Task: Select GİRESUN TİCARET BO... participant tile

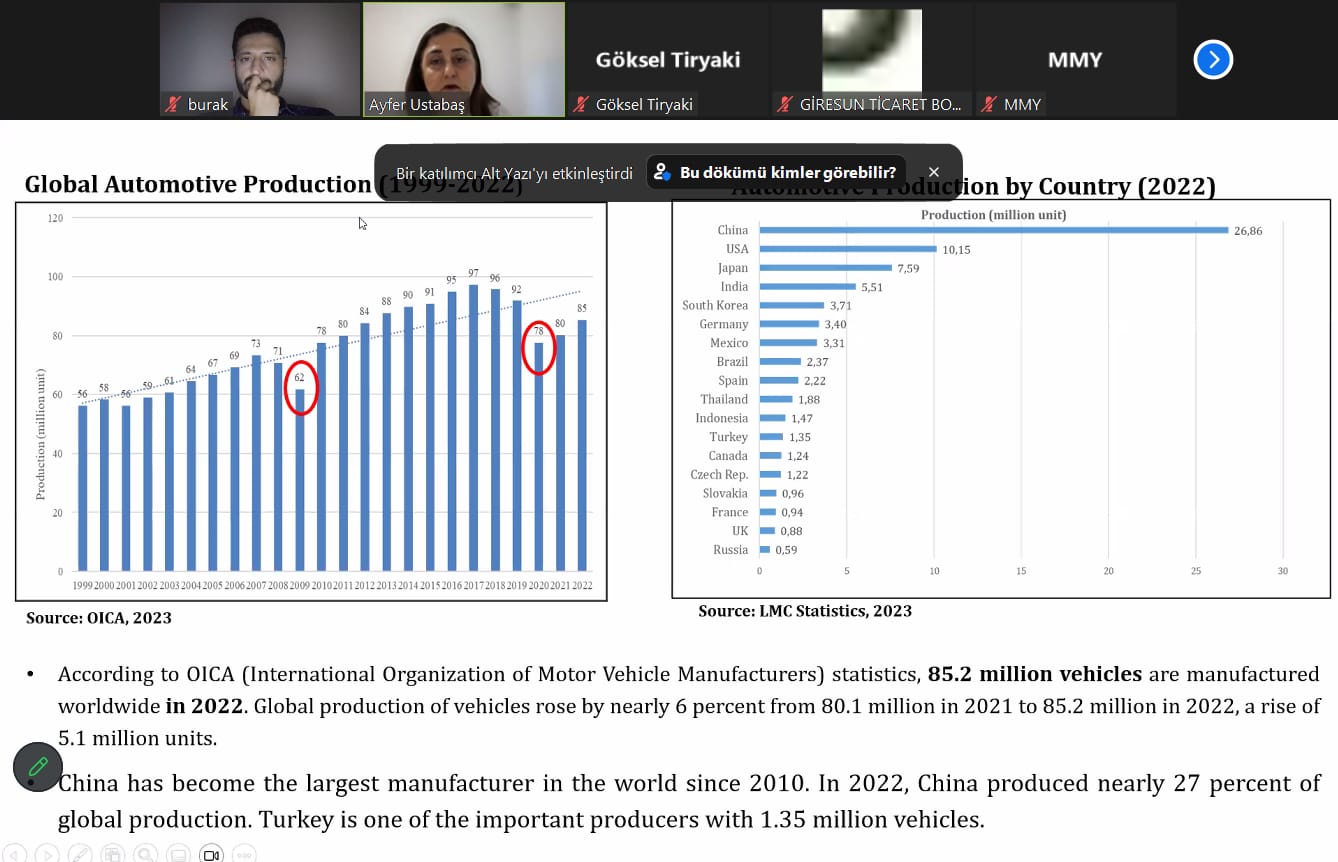Action: point(871,58)
